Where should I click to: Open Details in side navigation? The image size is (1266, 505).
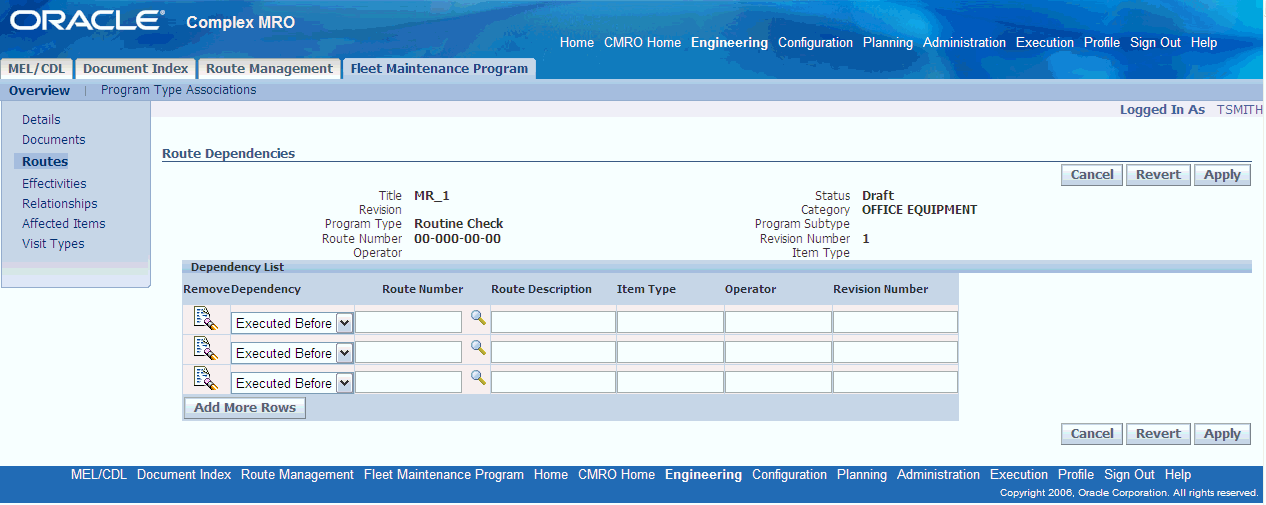pyautogui.click(x=41, y=120)
